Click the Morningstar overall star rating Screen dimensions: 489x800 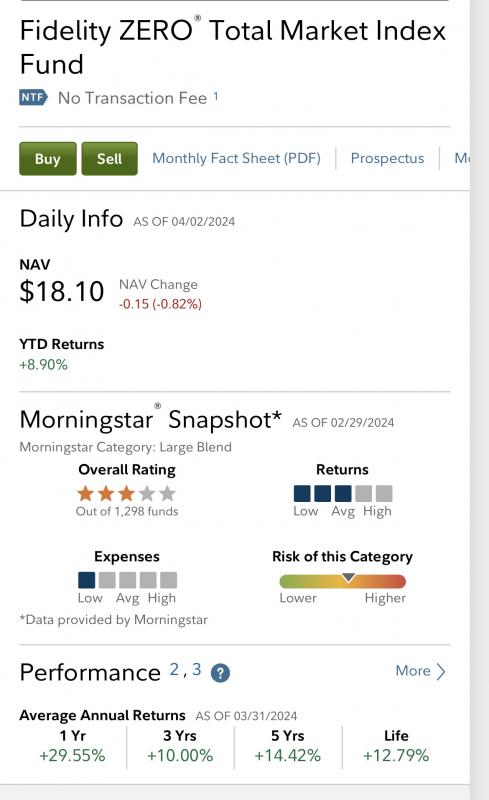[x=126, y=493]
